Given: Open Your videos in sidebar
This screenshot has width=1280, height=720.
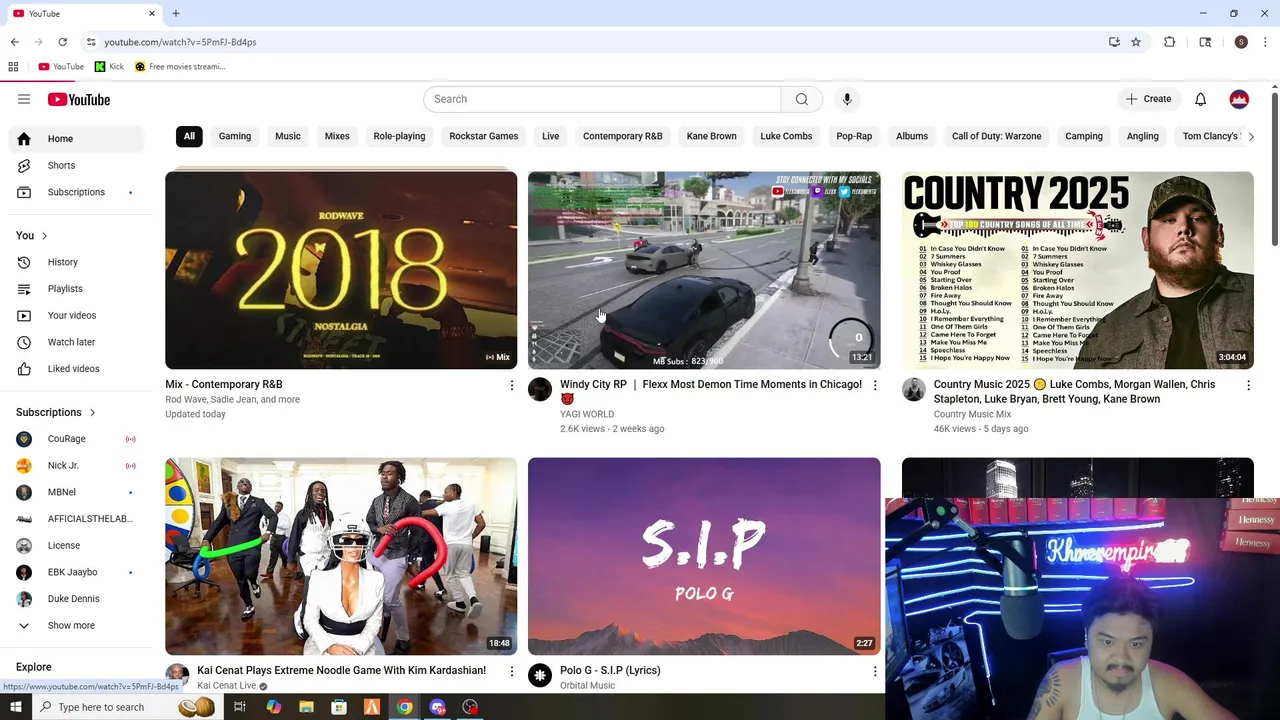Looking at the screenshot, I should click(76, 315).
